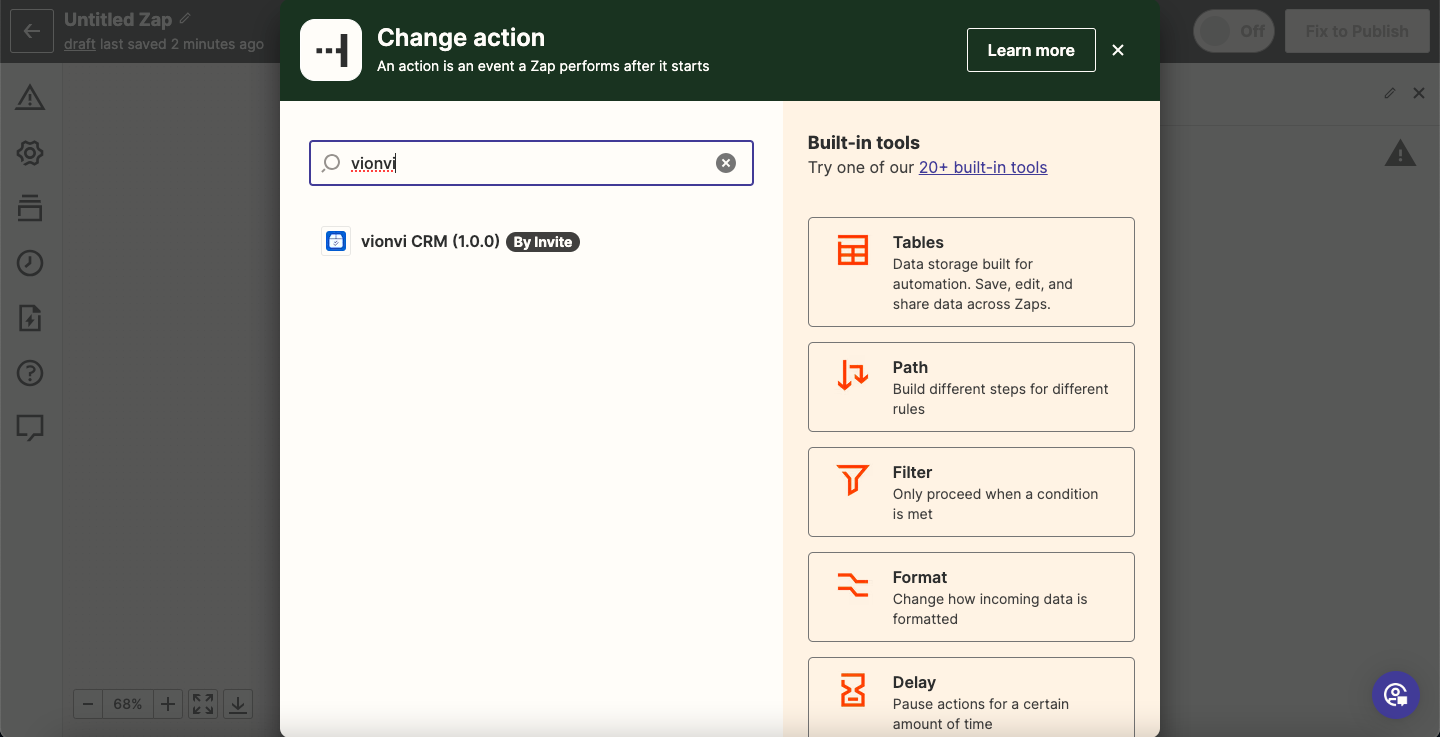Select the Path built-in tool card
This screenshot has width=1440, height=737.
pos(971,387)
